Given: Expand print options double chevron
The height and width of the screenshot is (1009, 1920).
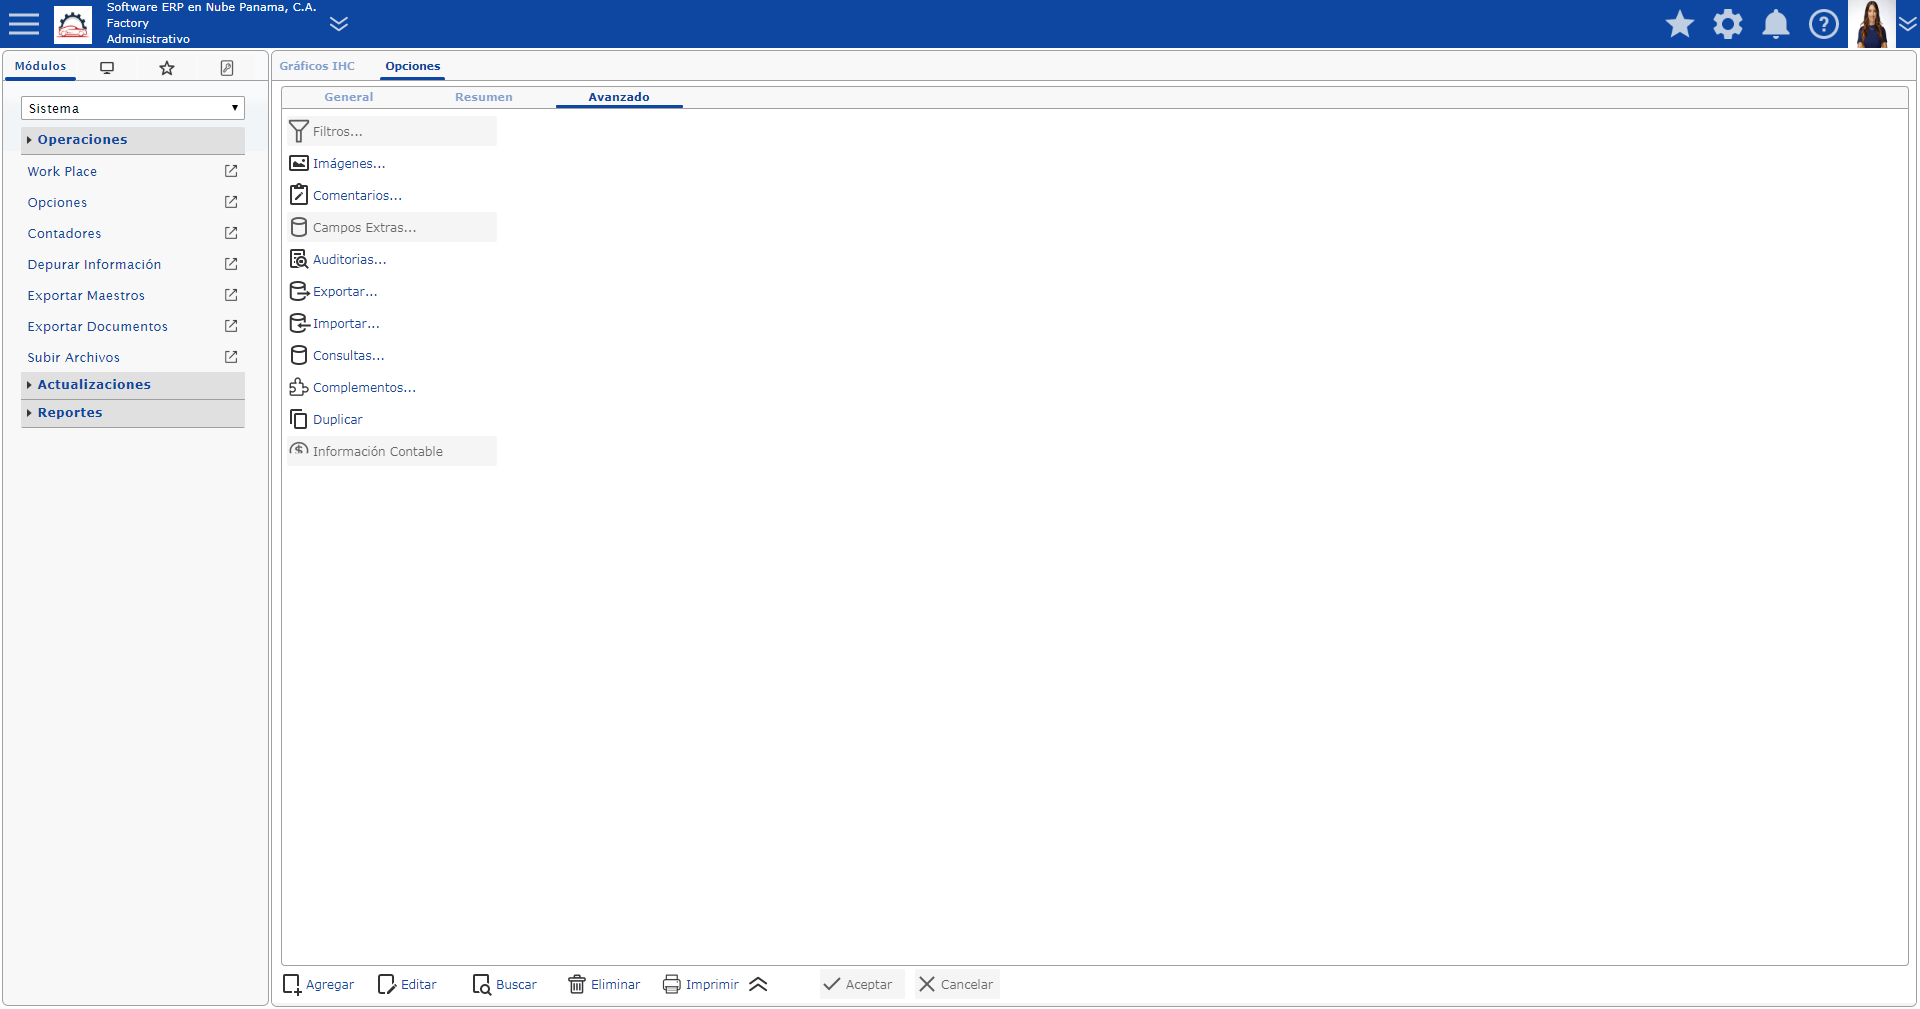Looking at the screenshot, I should tap(758, 985).
